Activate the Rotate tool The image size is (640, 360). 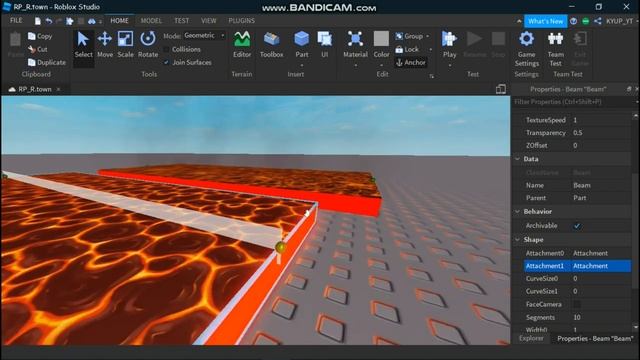point(148,44)
